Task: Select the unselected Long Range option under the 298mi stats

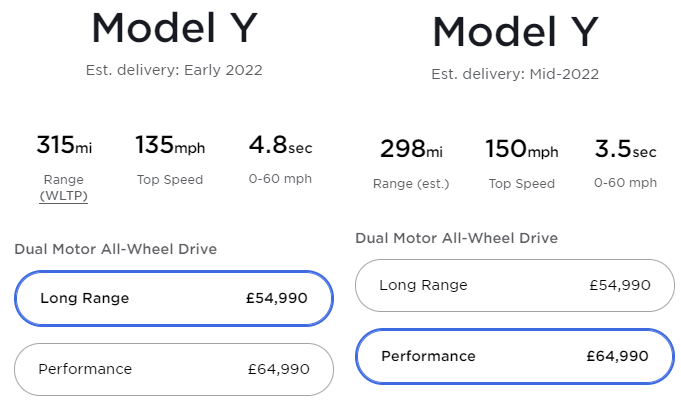Action: tap(514, 285)
